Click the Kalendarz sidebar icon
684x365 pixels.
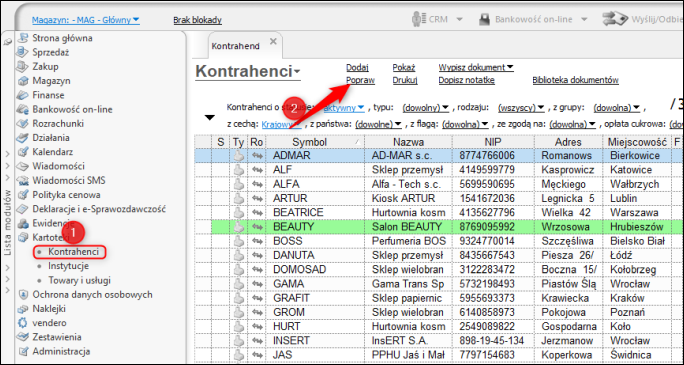[x=22, y=152]
